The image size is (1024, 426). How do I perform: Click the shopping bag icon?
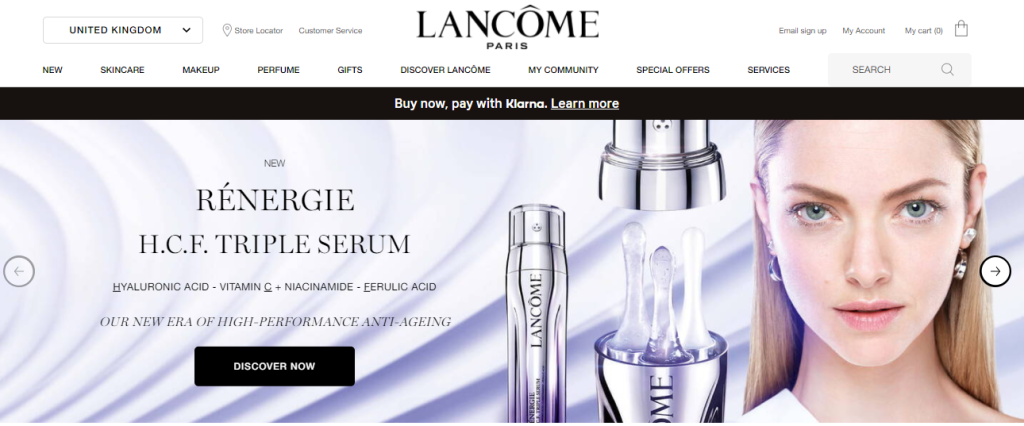961,29
